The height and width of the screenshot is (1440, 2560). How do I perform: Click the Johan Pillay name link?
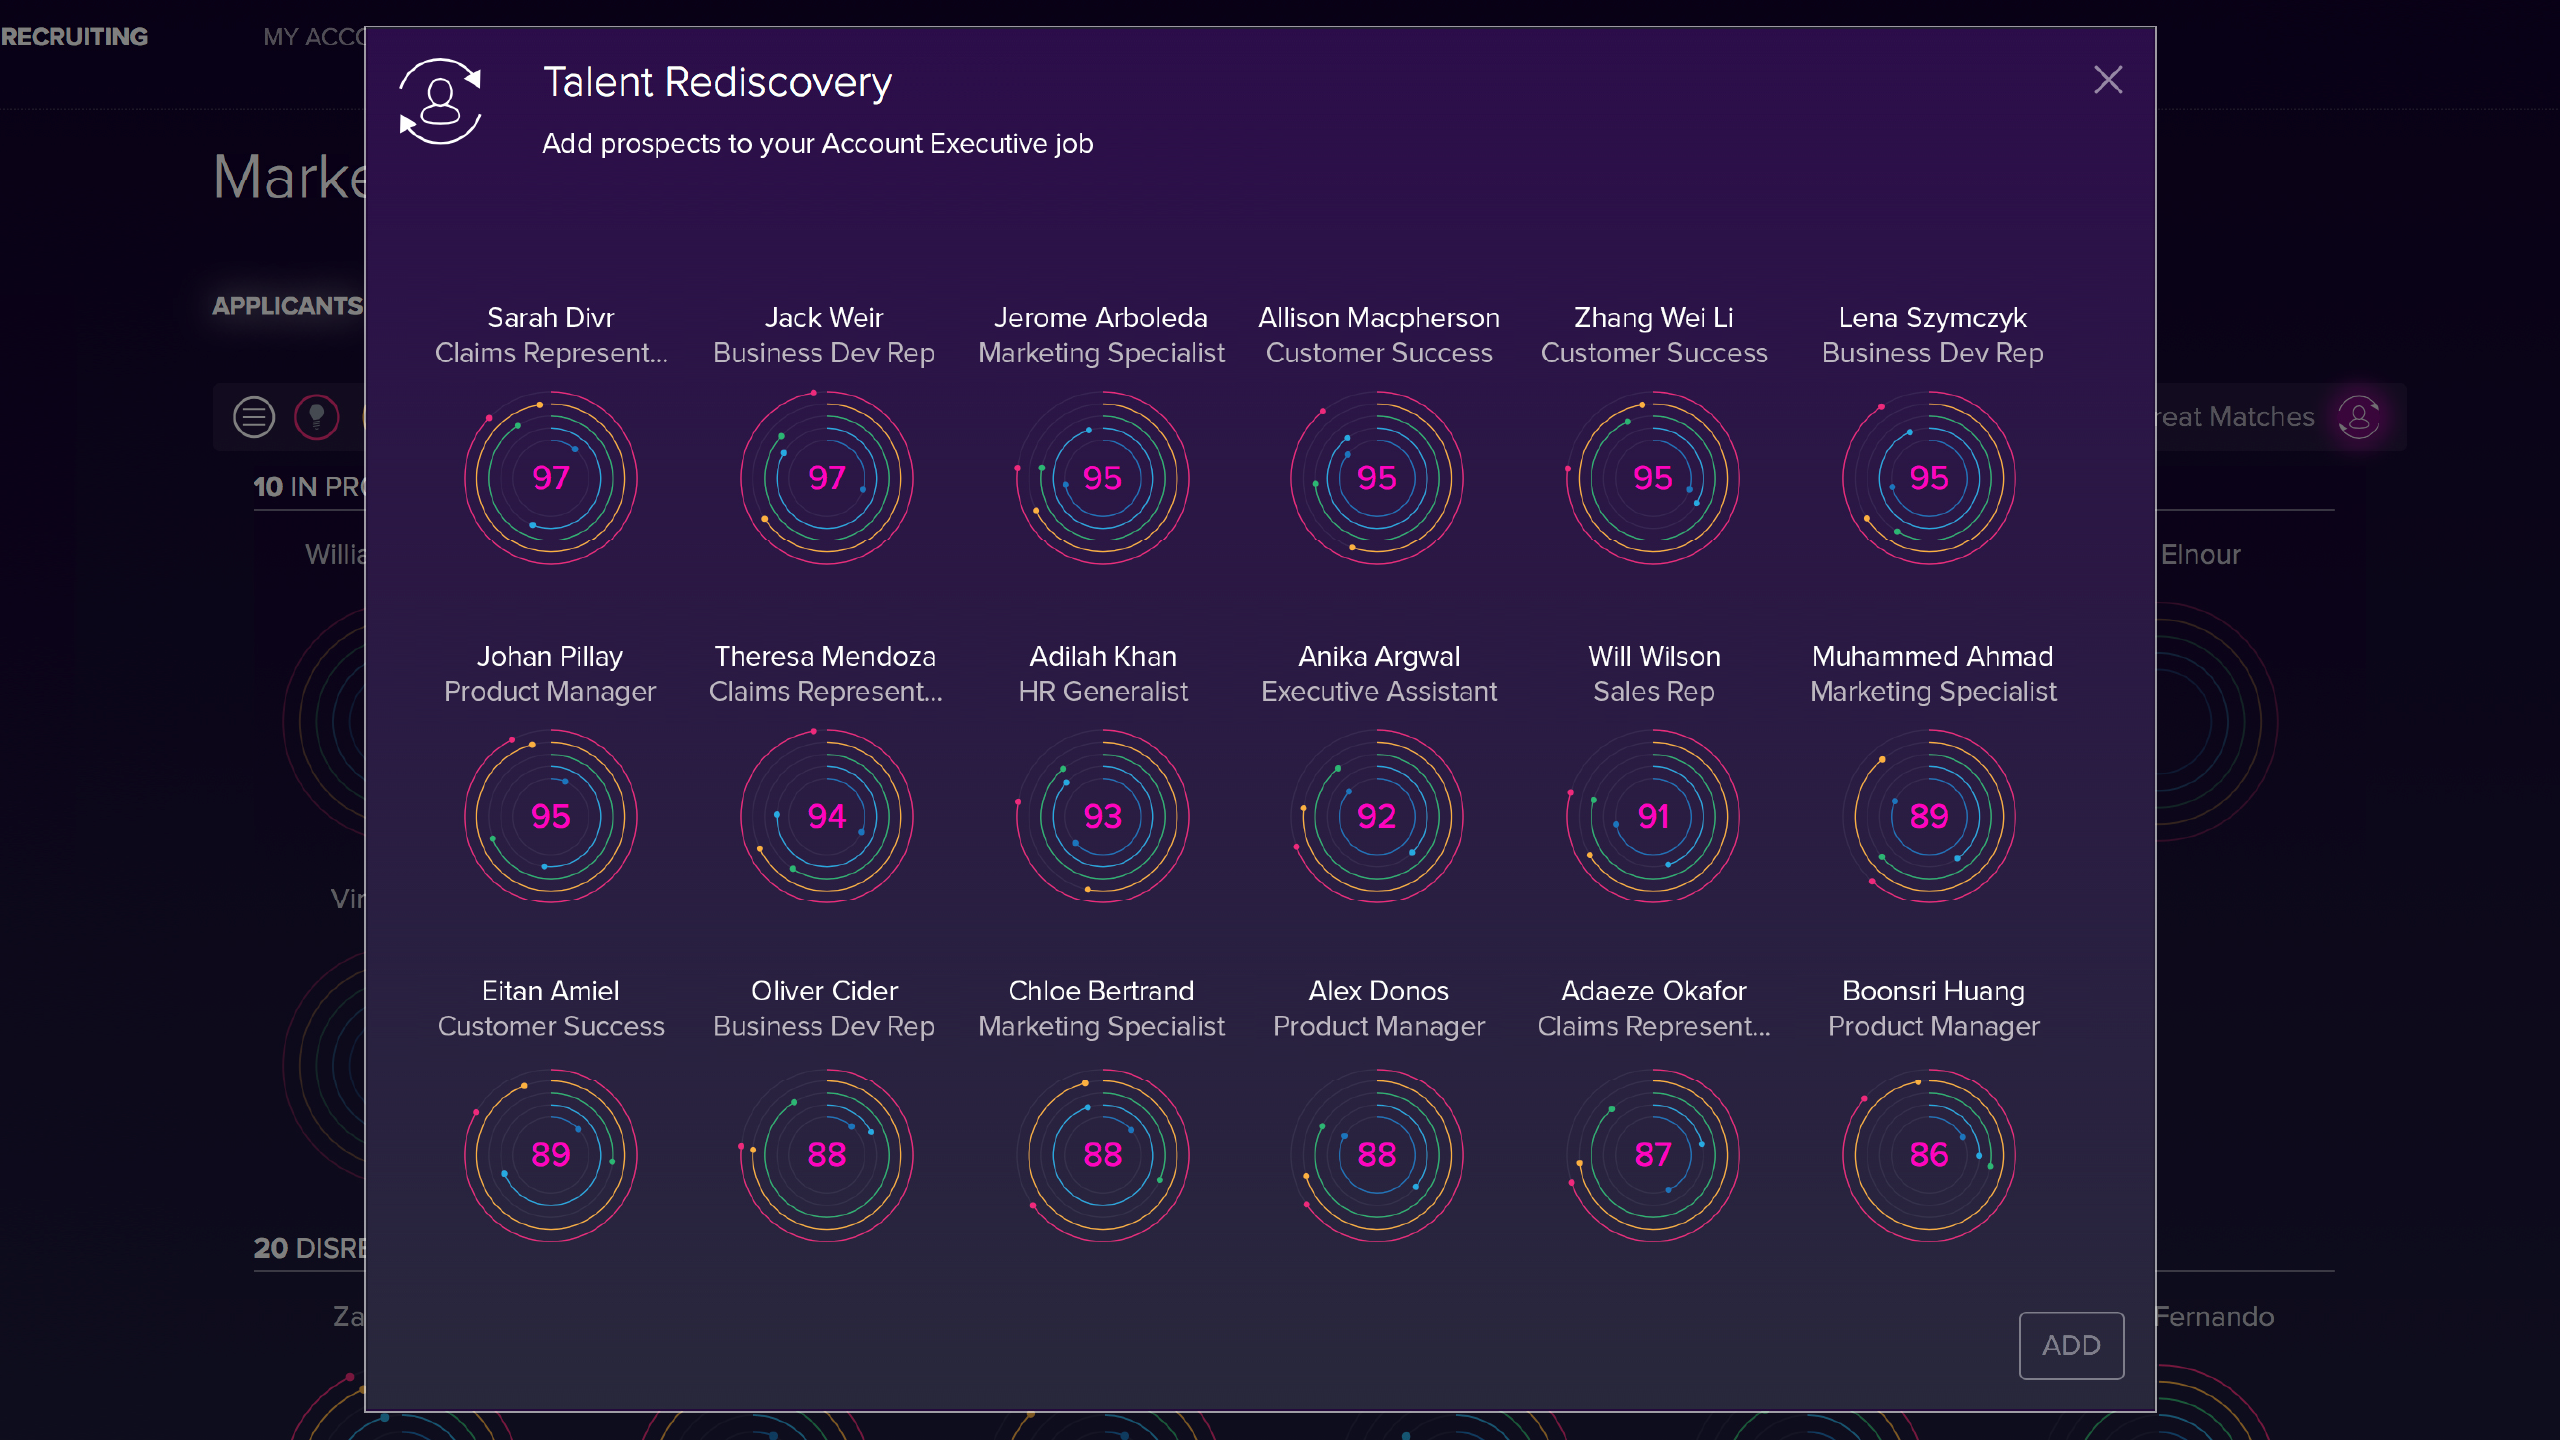coord(550,656)
